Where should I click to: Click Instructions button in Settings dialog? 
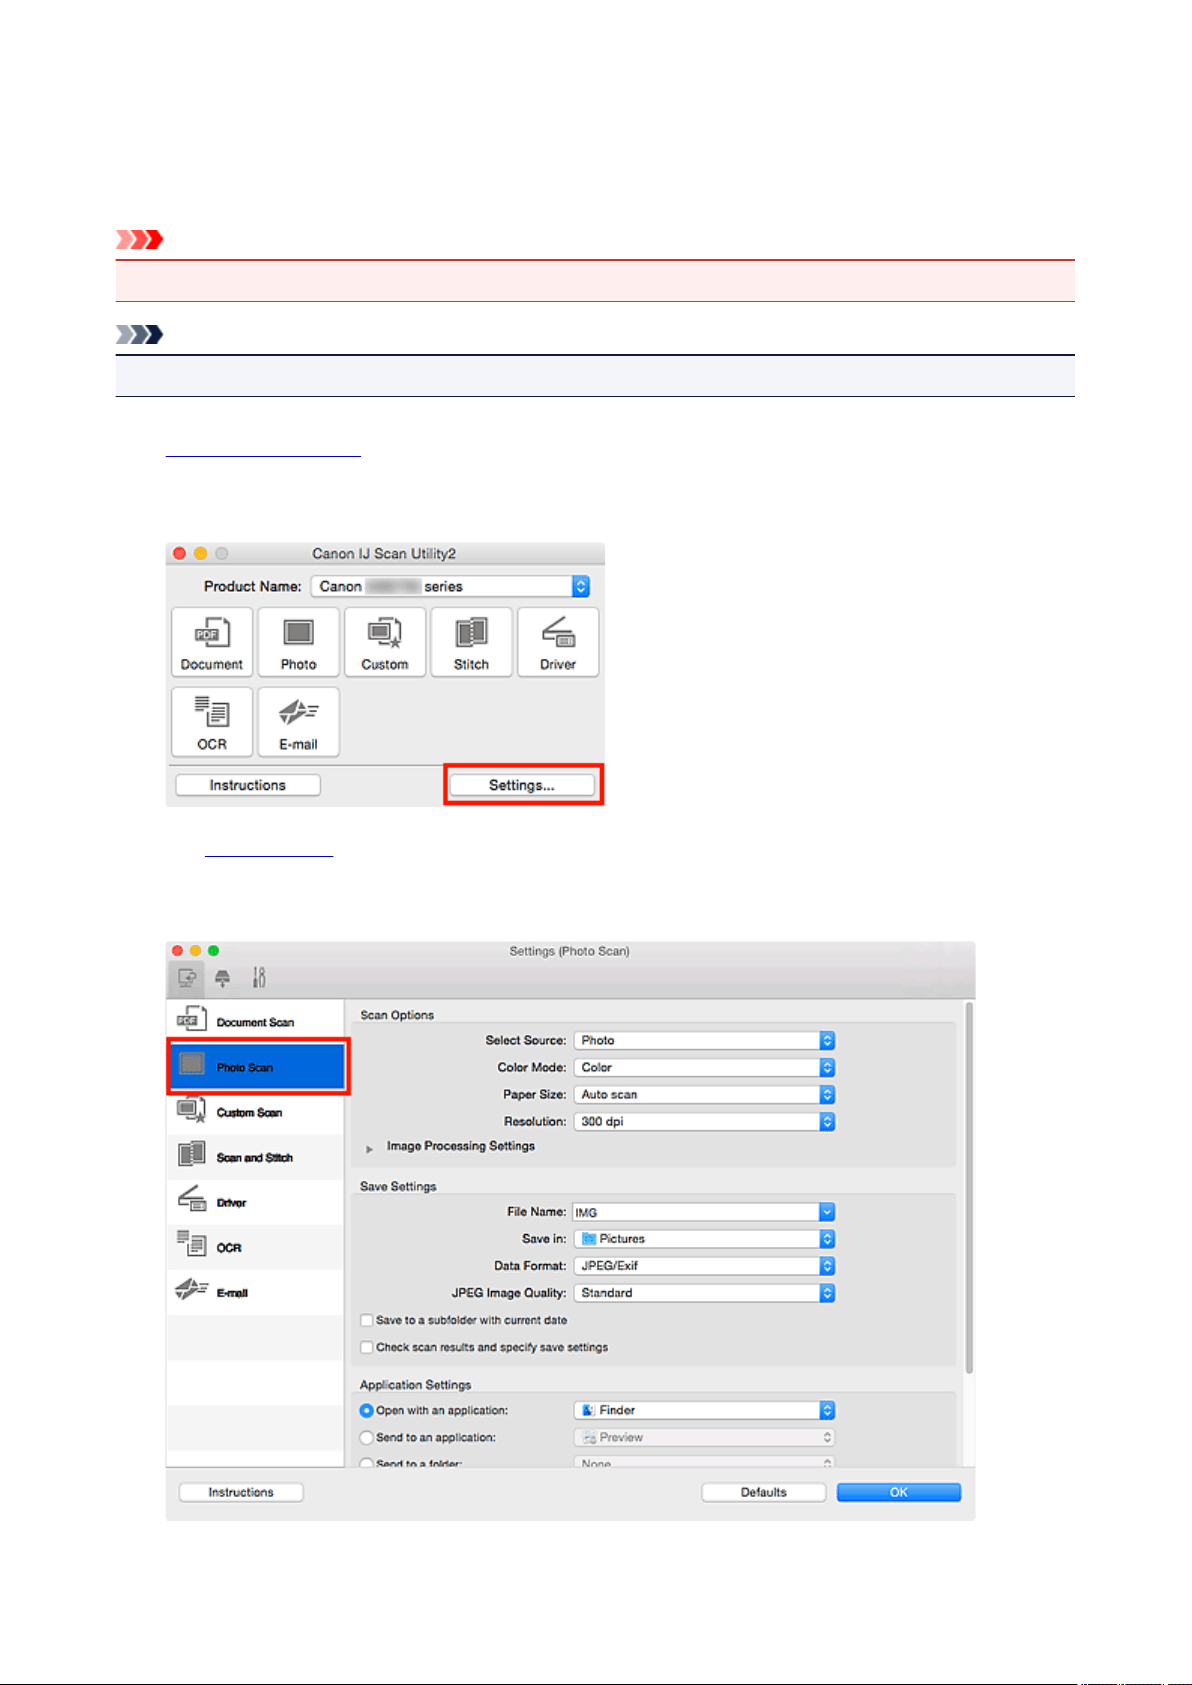(241, 1492)
